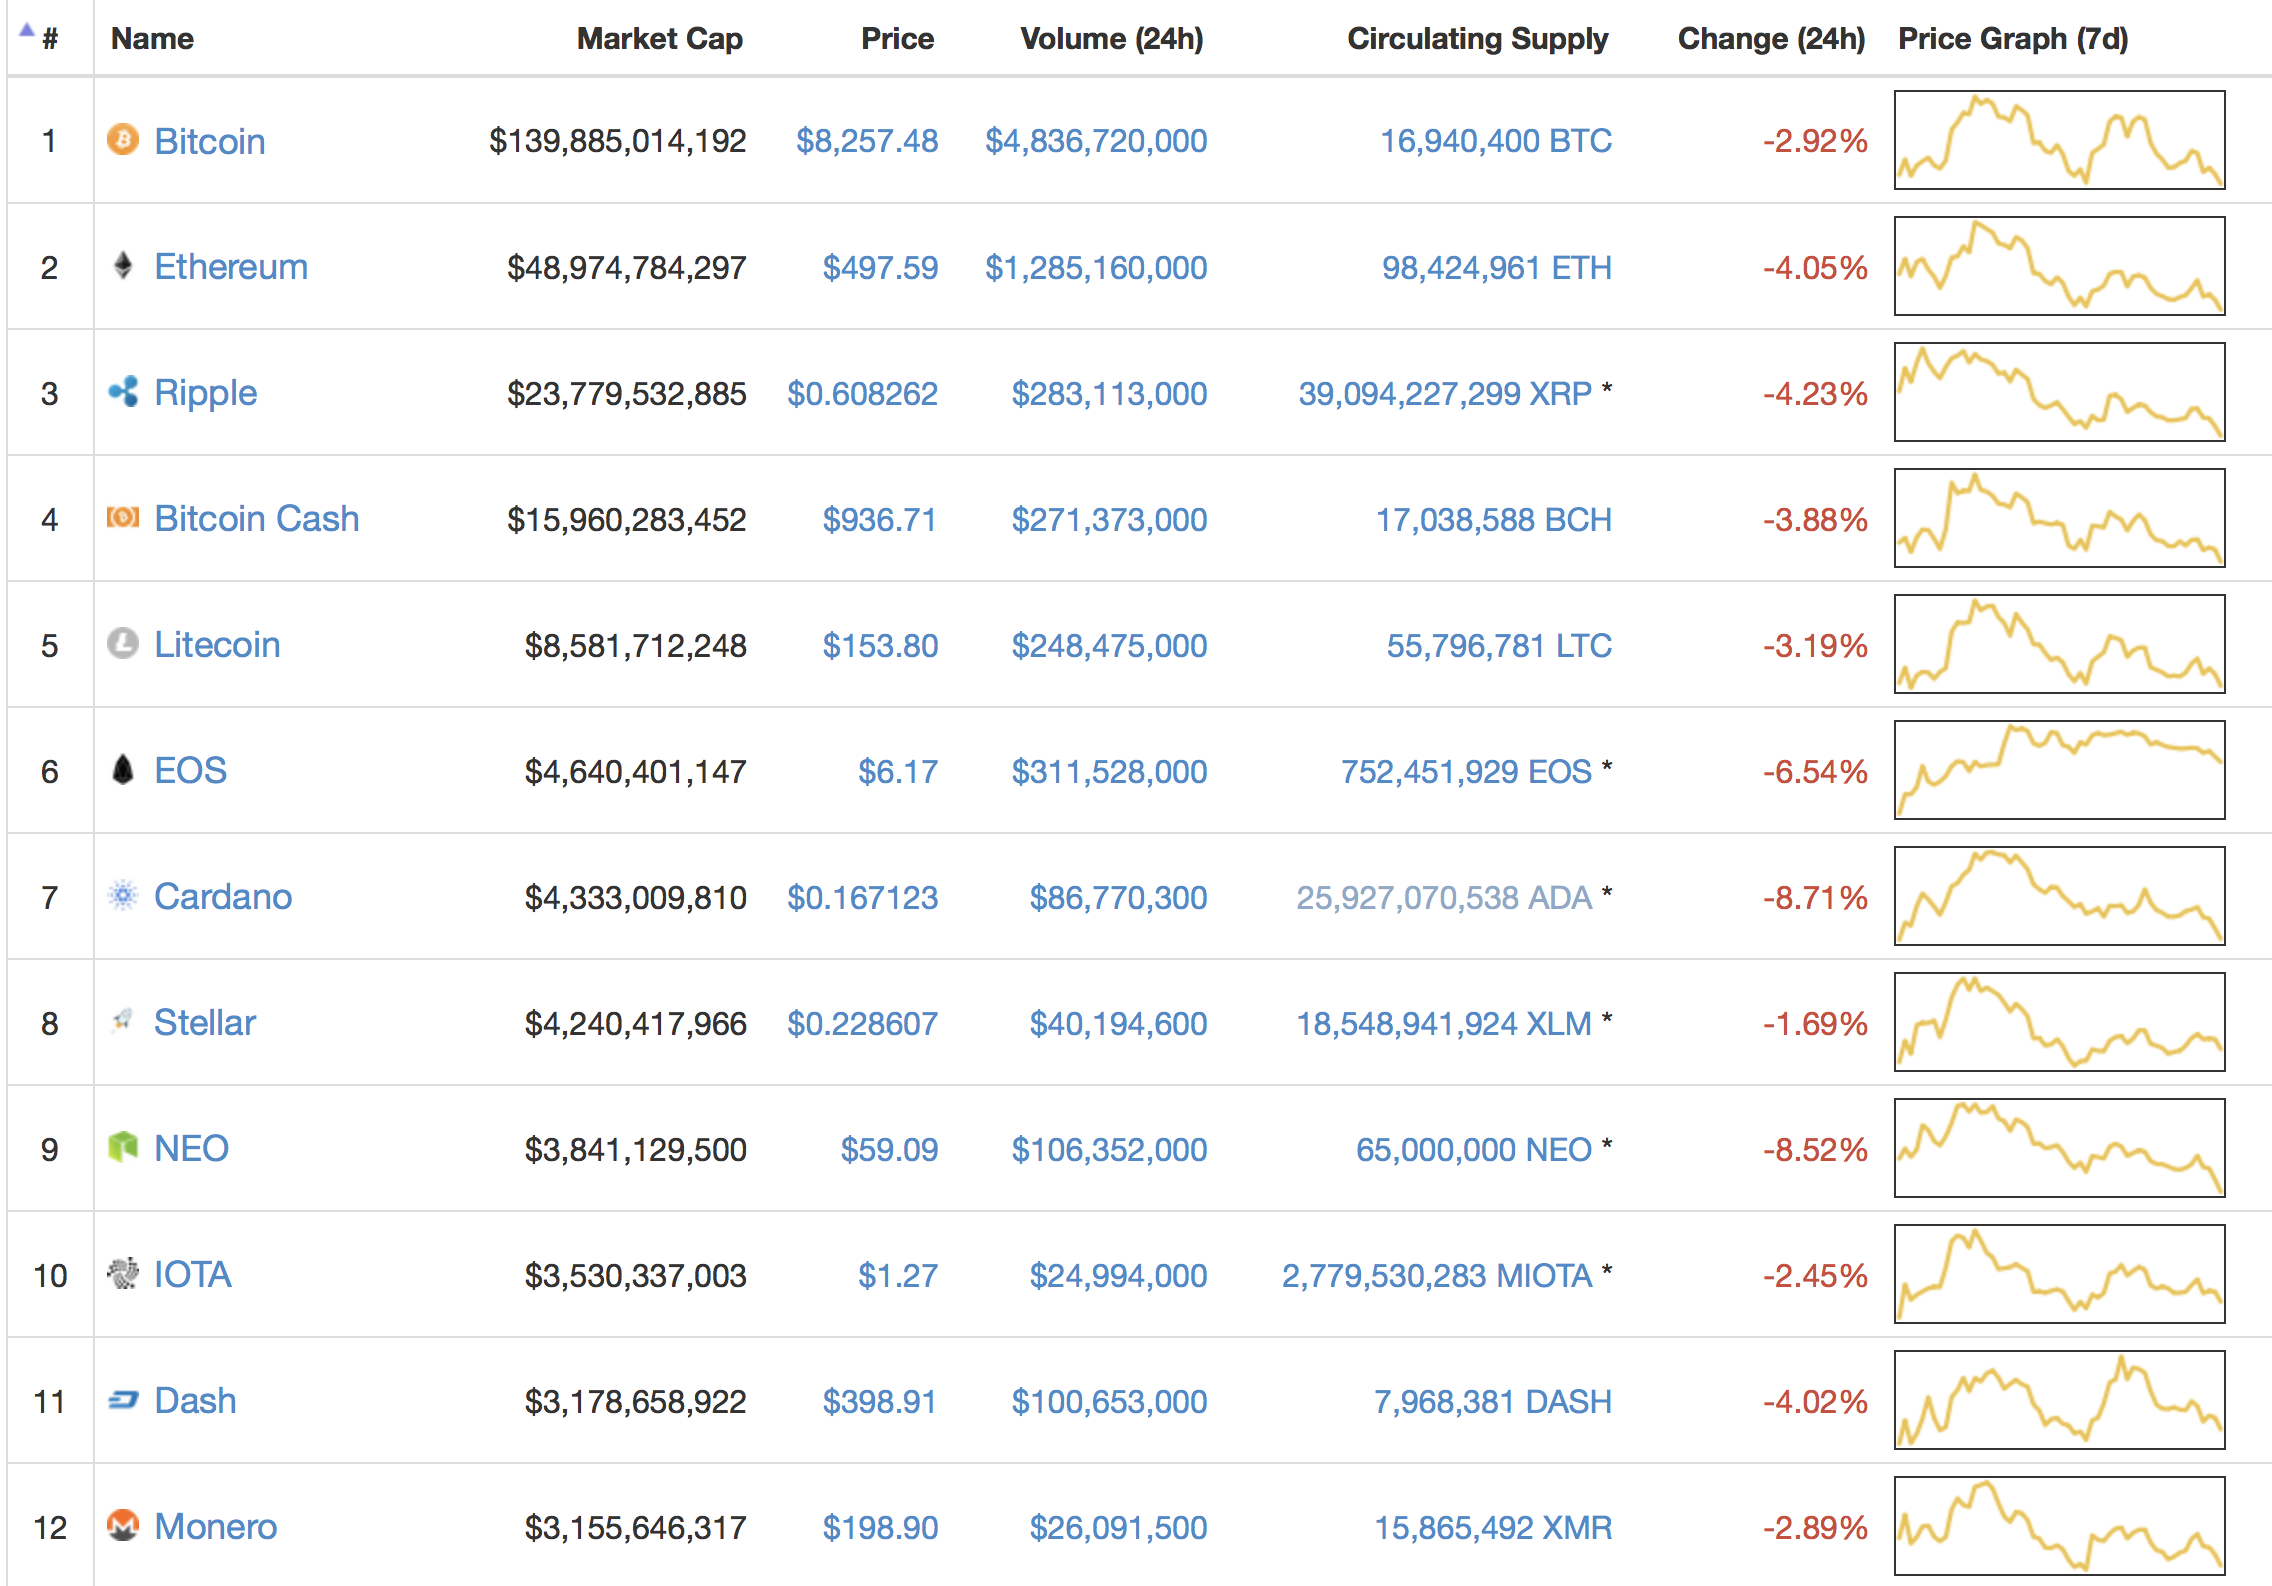Click the Bitcoin coin icon
Image resolution: width=2272 pixels, height=1586 pixels.
(x=123, y=139)
